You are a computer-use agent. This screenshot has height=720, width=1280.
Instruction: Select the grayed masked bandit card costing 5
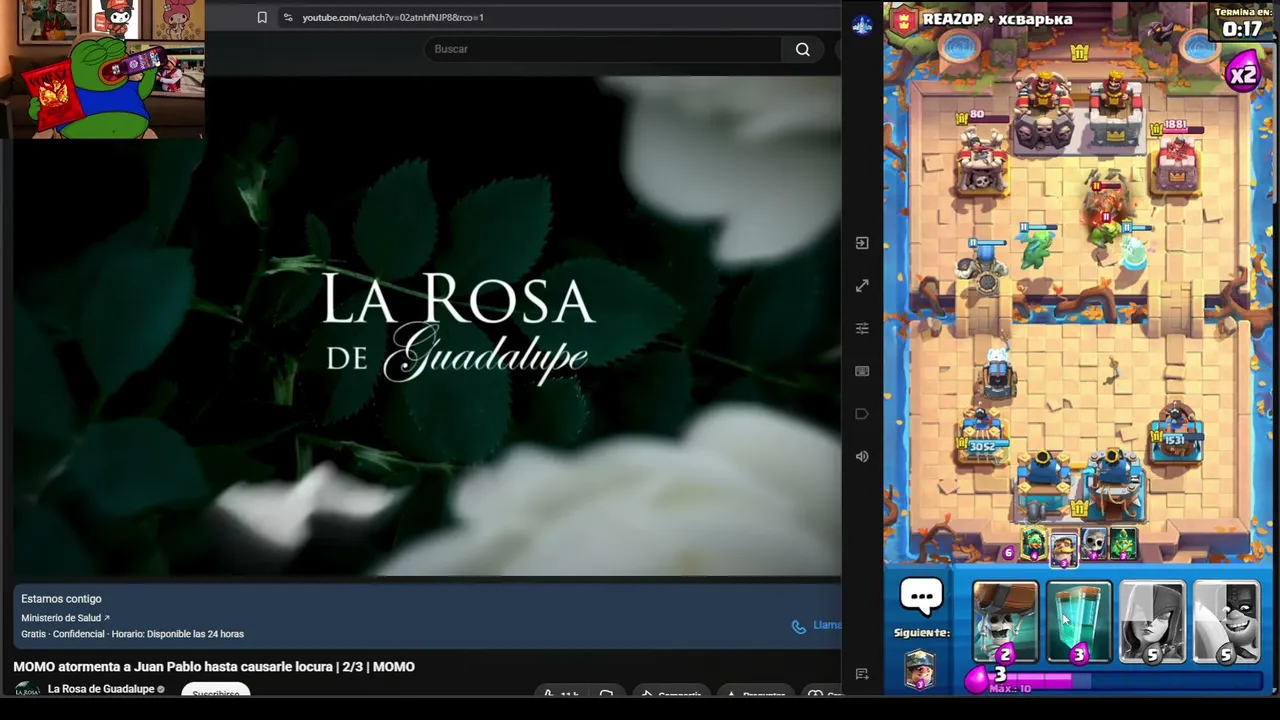click(1227, 623)
